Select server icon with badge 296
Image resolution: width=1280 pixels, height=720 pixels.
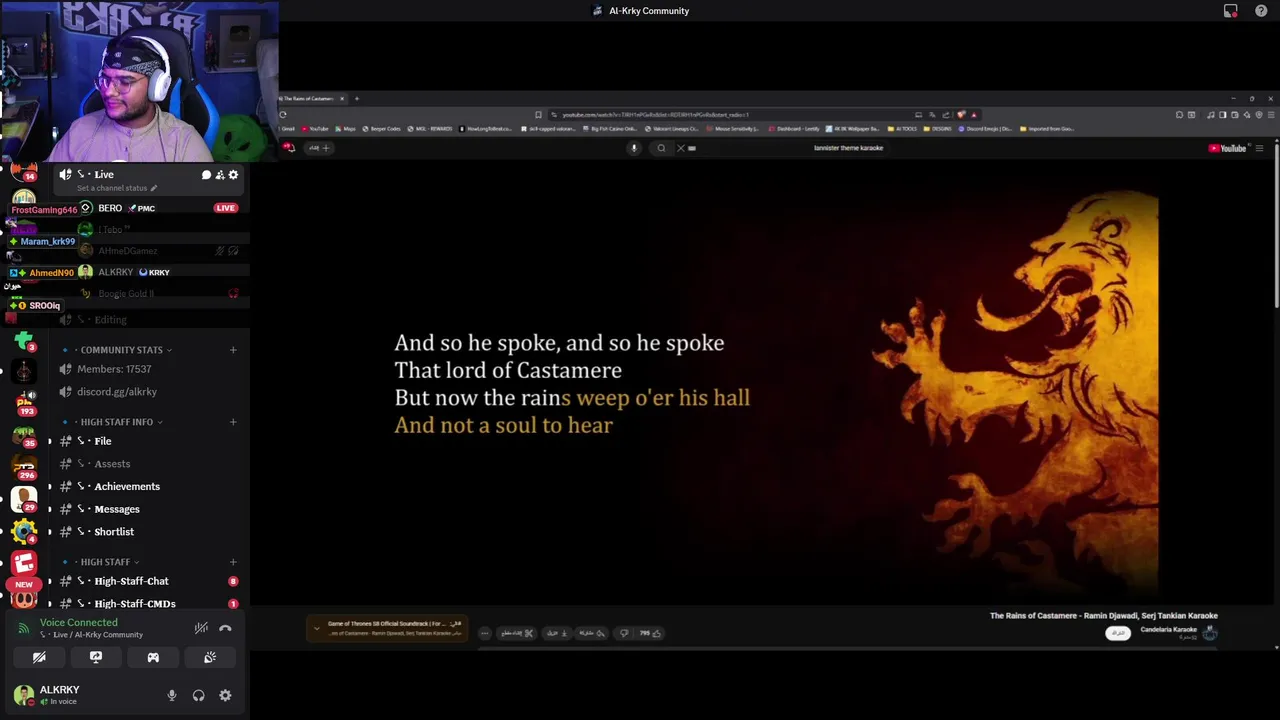24,466
